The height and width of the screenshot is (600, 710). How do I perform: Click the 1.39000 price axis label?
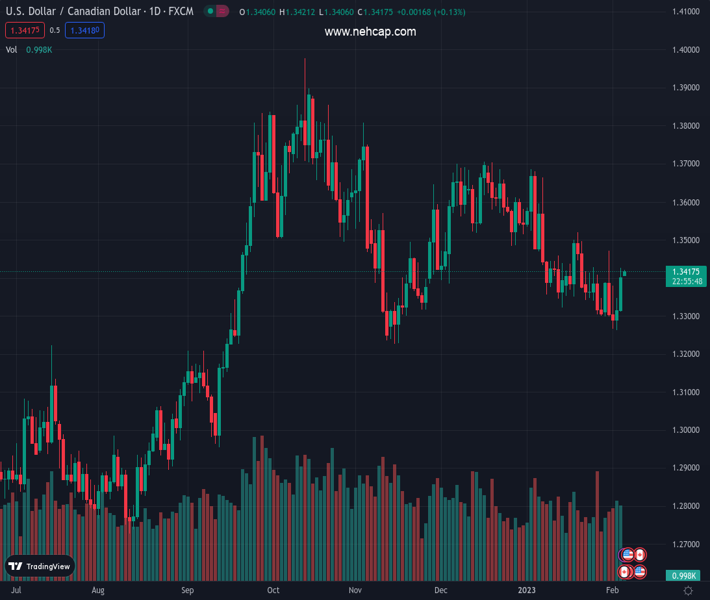(686, 87)
